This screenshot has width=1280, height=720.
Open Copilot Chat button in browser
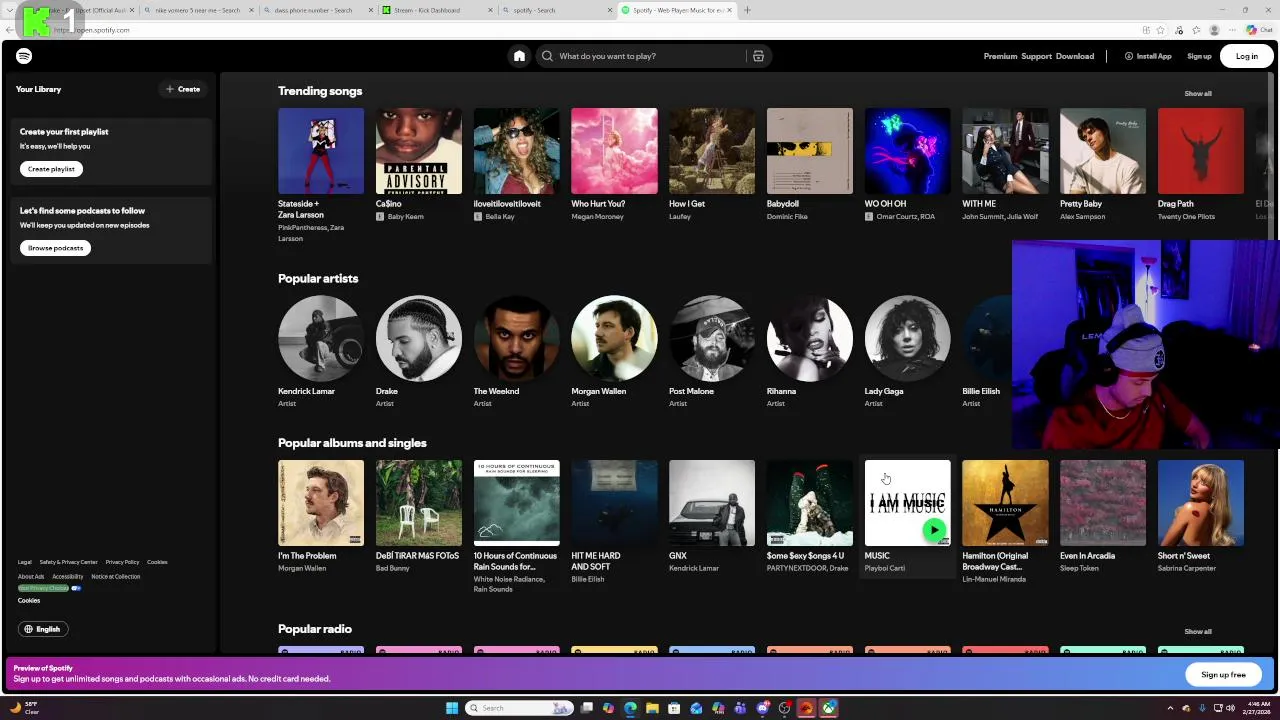(1259, 30)
